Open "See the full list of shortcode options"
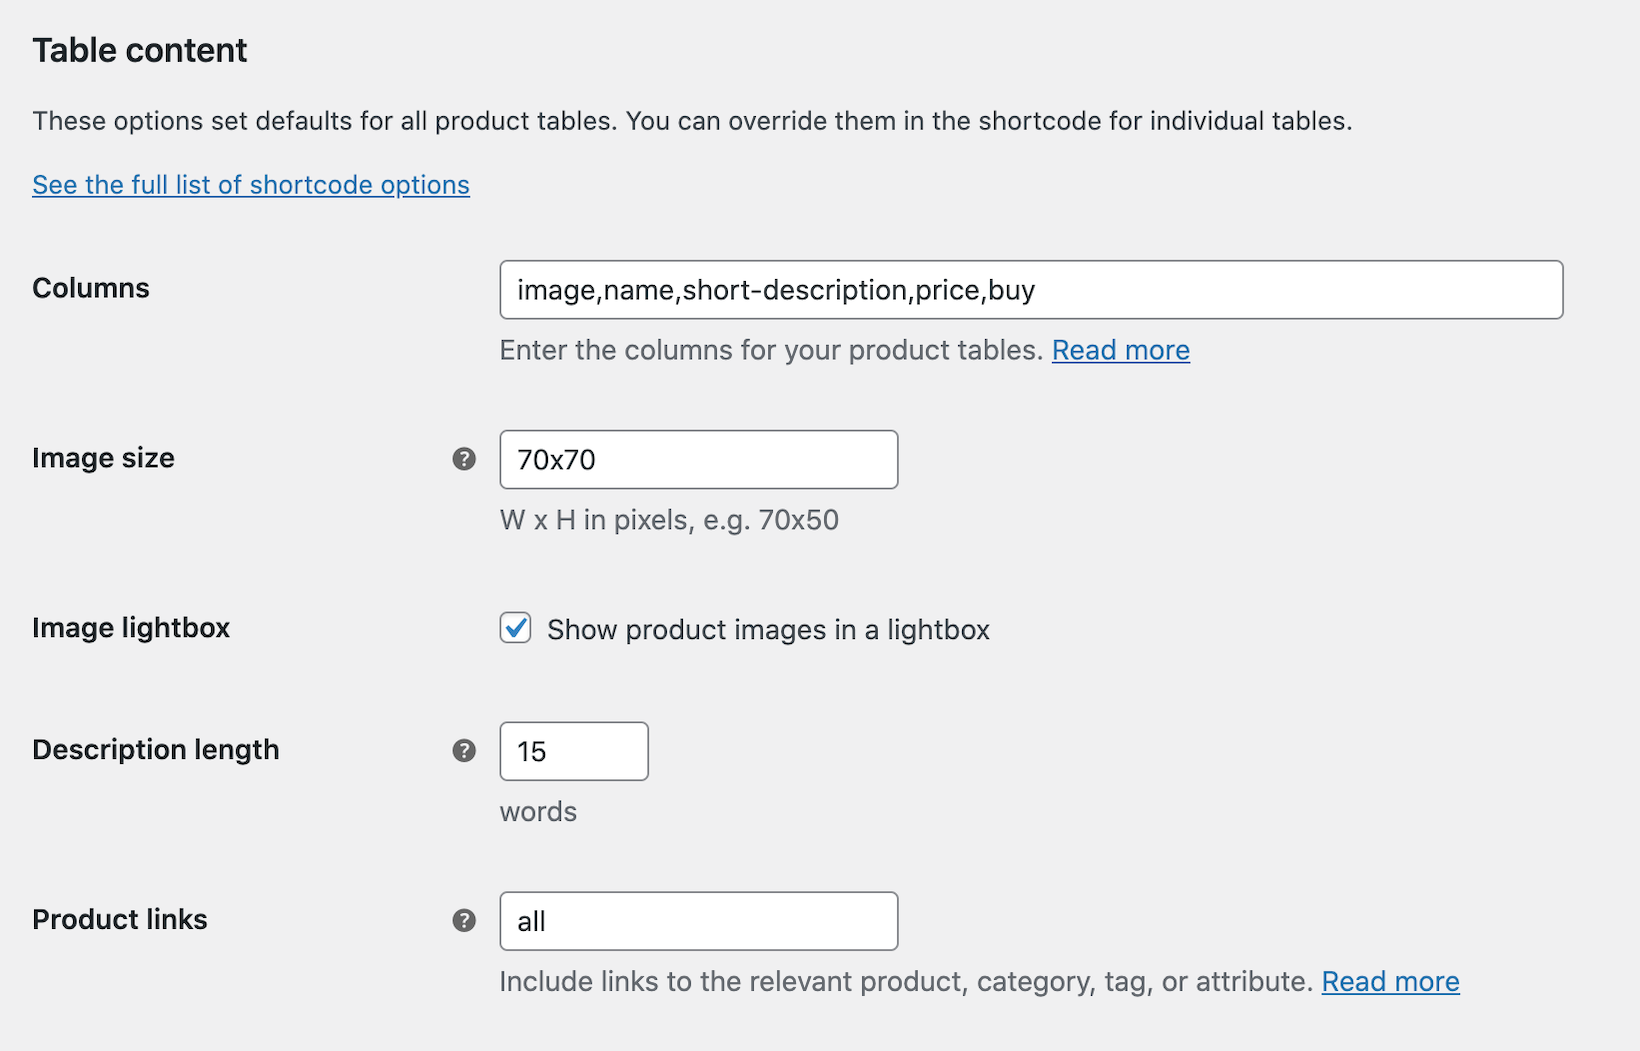The height and width of the screenshot is (1051, 1640). coord(250,184)
